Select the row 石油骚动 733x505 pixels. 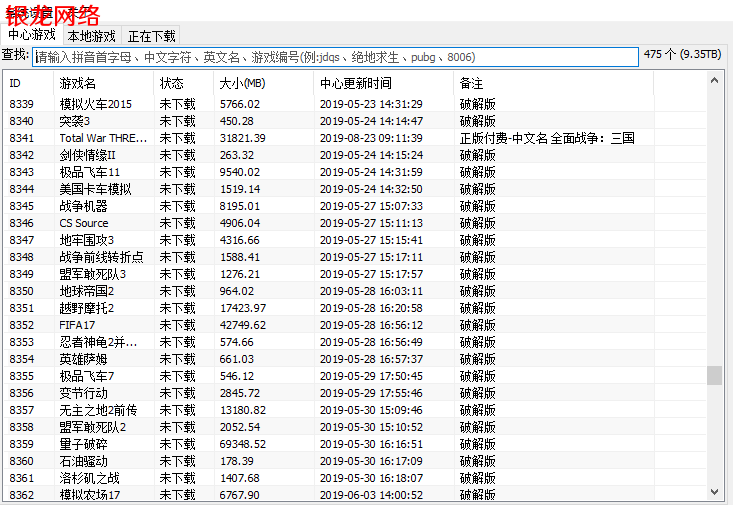point(354,461)
